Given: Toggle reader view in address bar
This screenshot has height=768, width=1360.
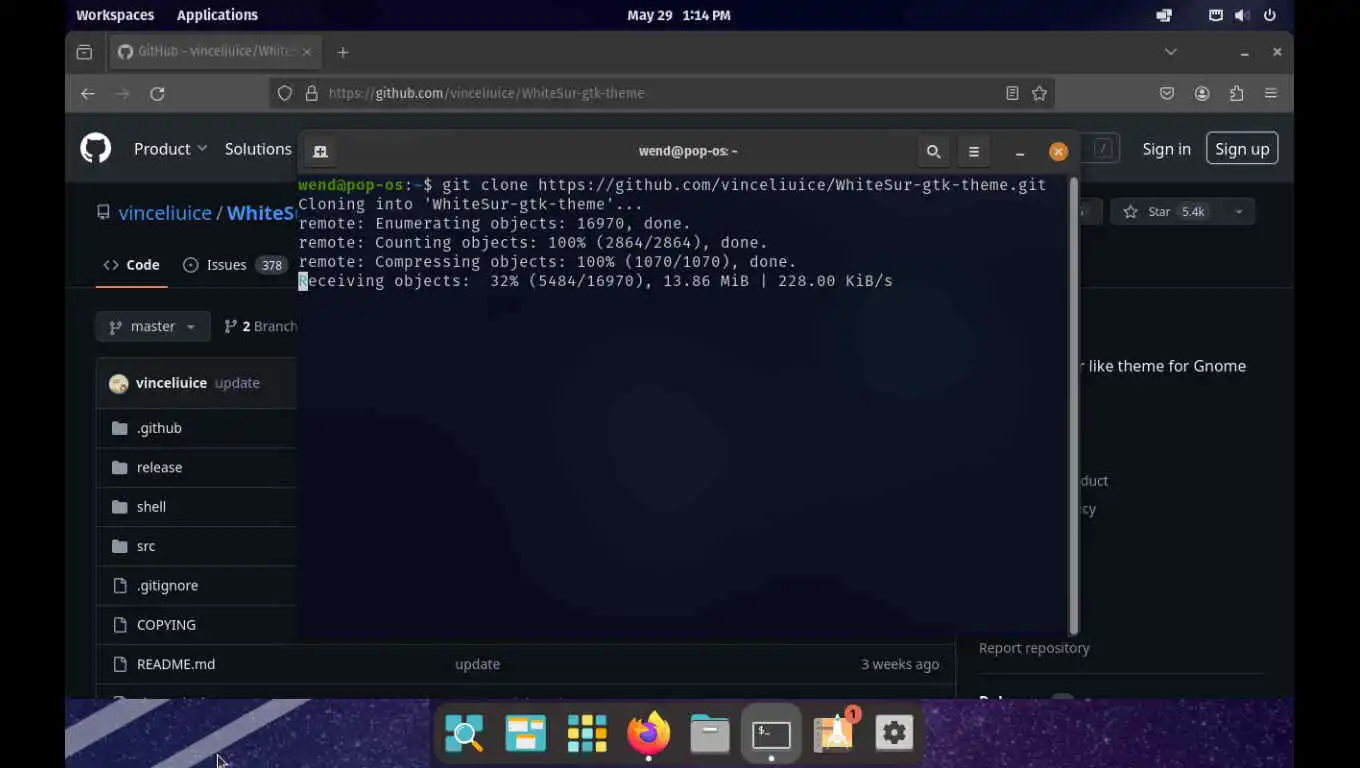Looking at the screenshot, I should coord(1012,93).
